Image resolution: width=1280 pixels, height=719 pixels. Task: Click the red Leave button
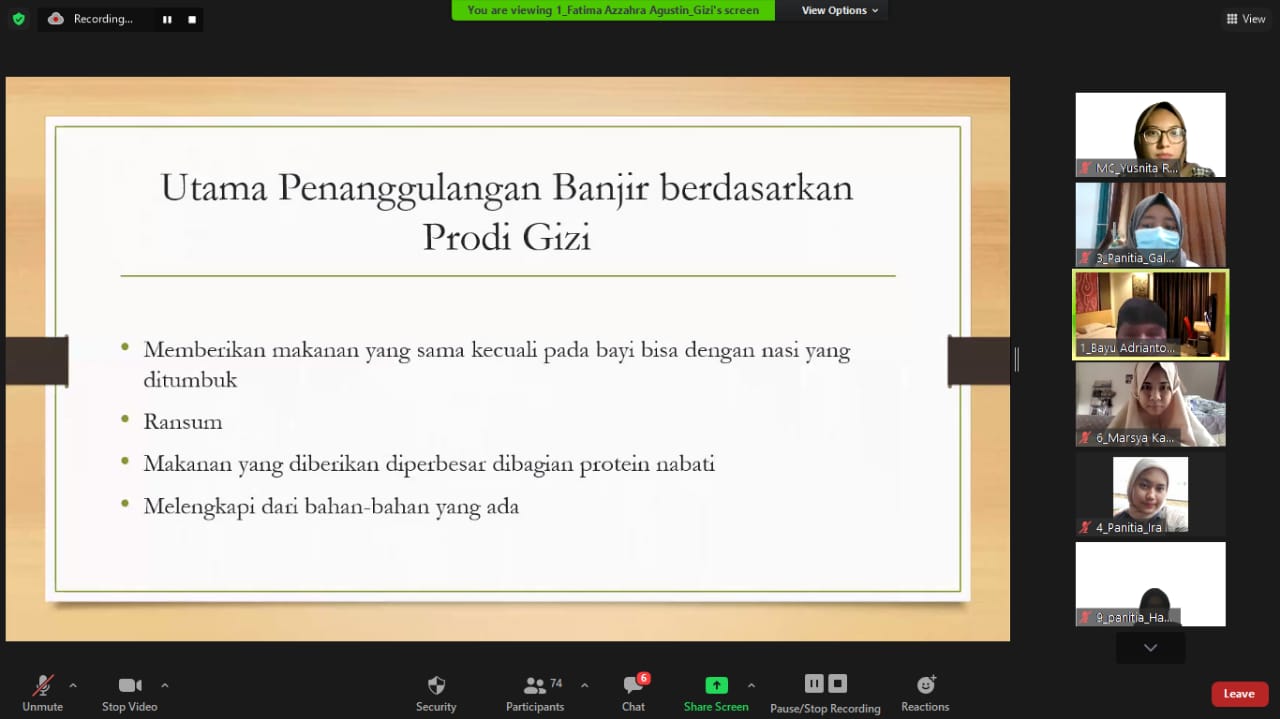tap(1239, 694)
